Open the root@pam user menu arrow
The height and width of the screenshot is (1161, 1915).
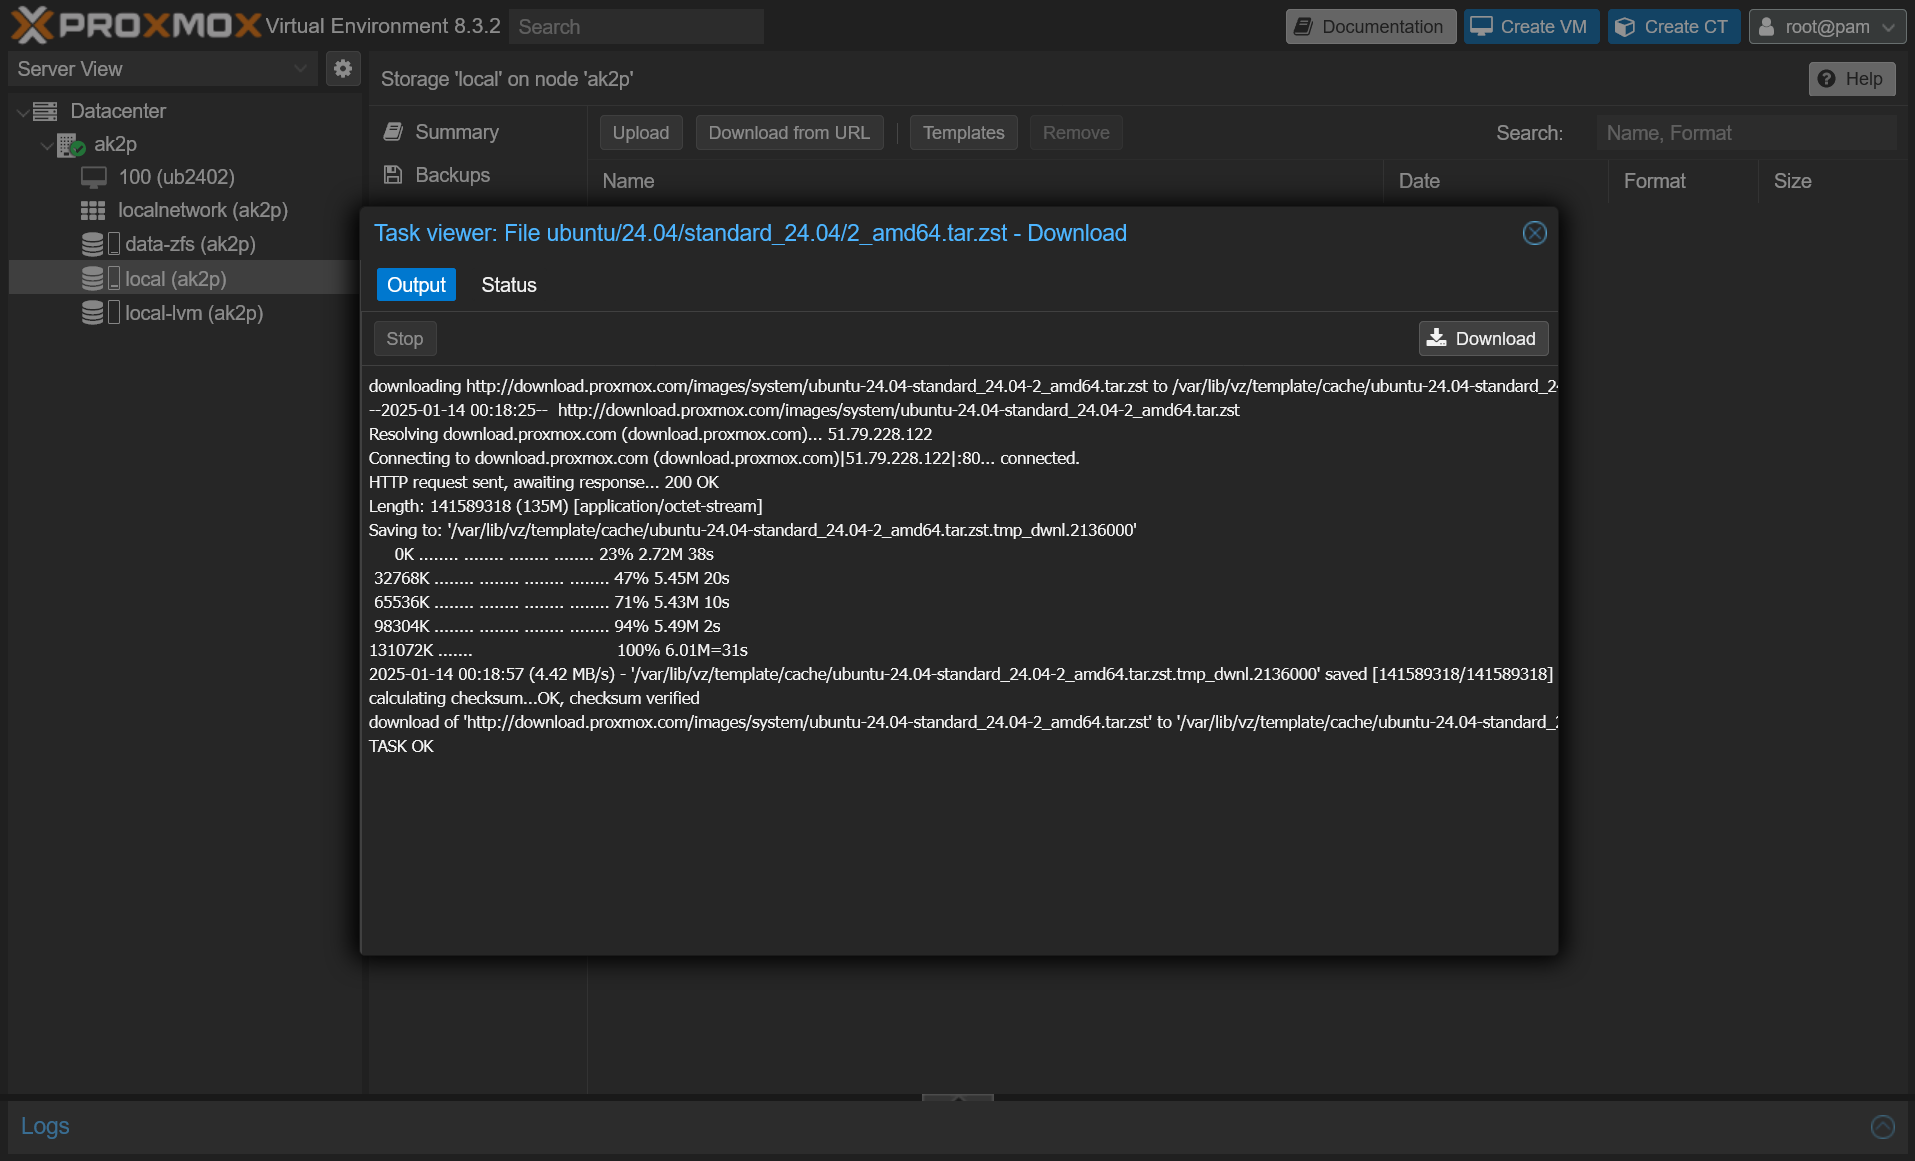[1888, 27]
